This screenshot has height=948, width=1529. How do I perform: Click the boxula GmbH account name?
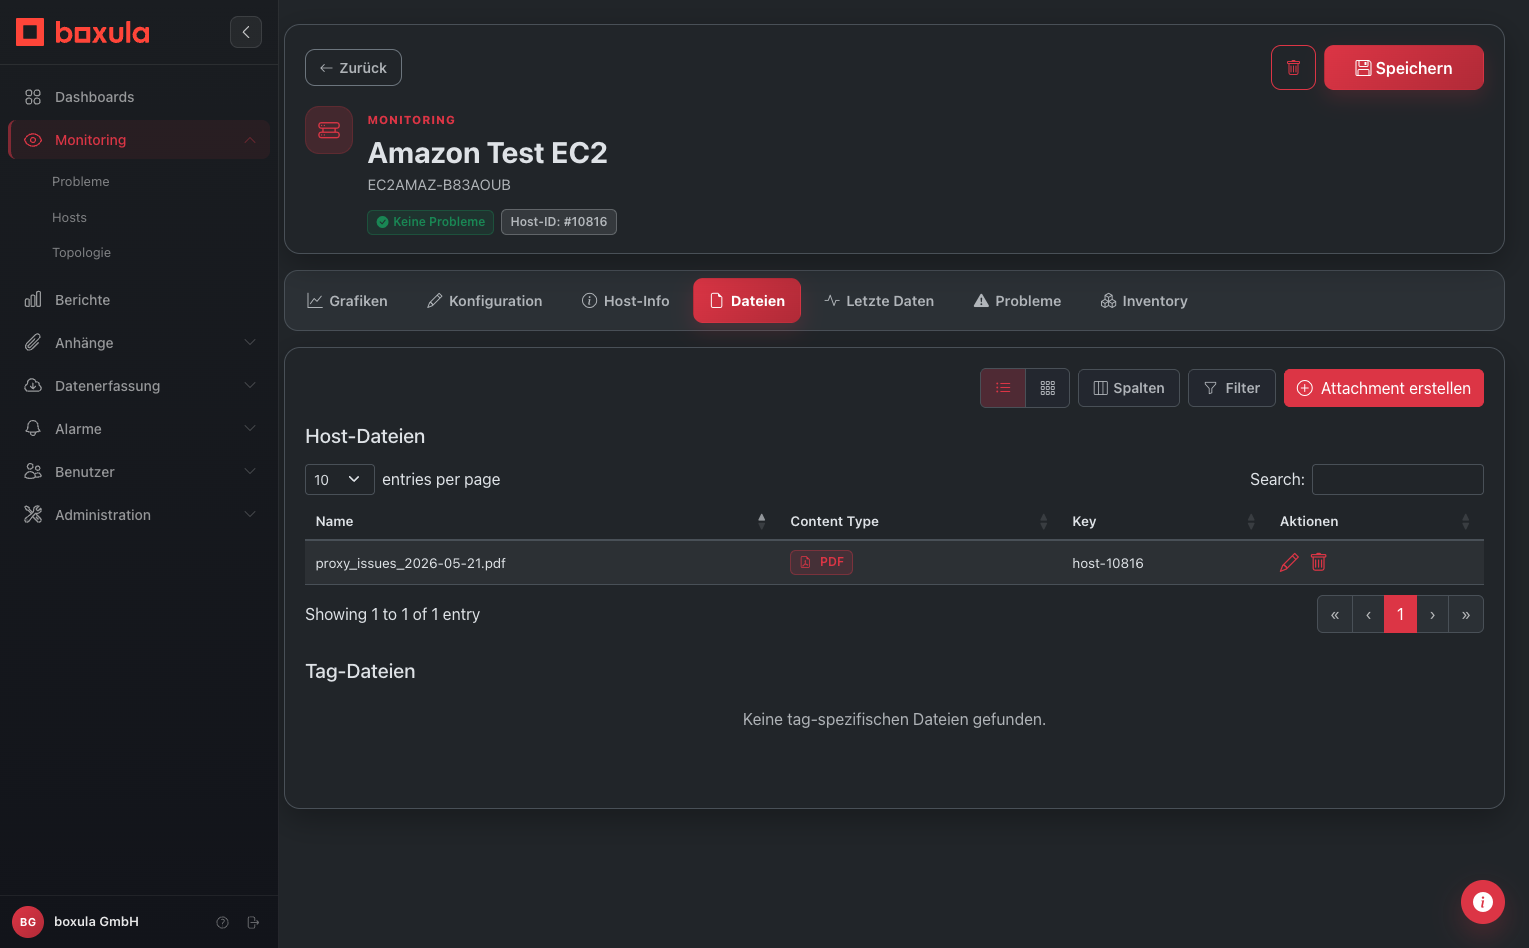point(96,922)
